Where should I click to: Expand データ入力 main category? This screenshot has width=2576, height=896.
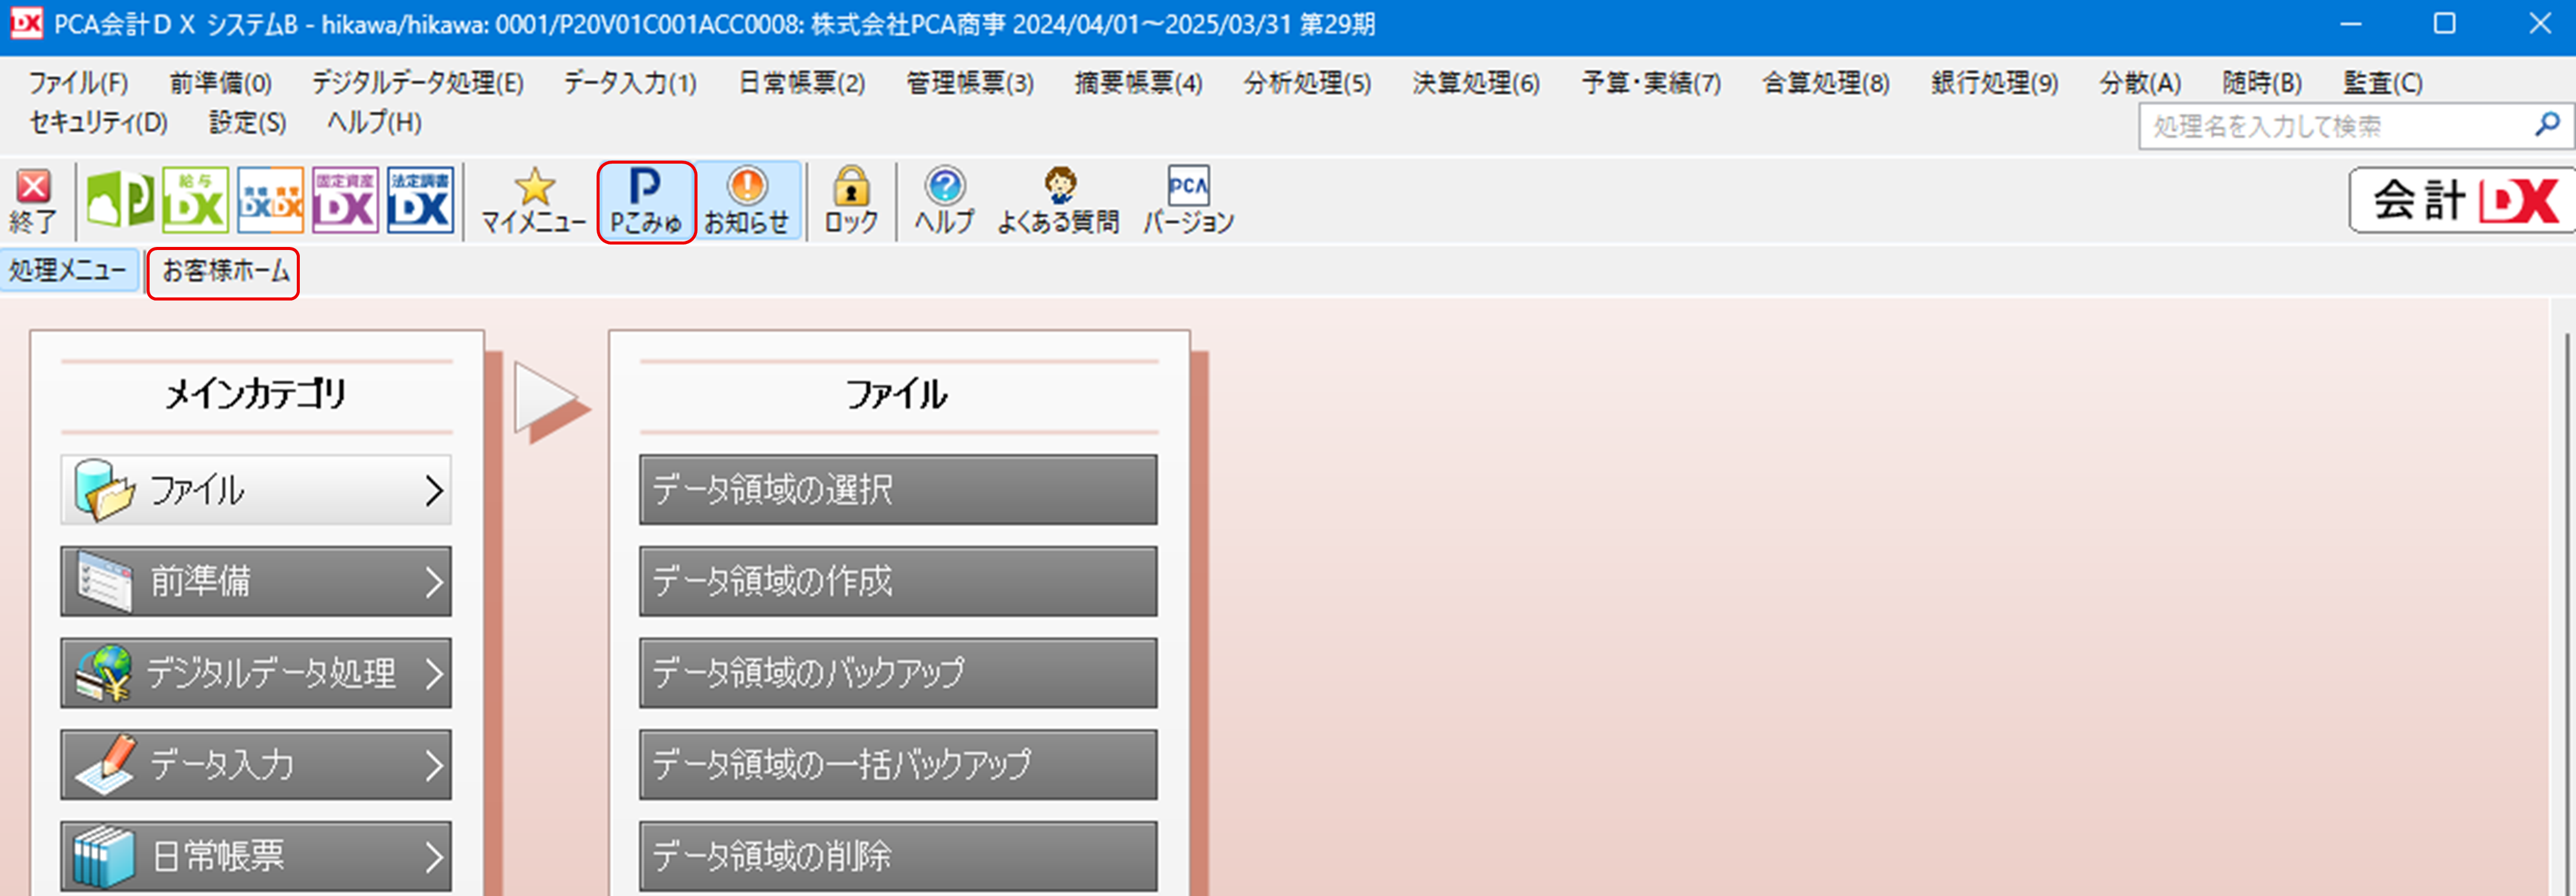click(x=256, y=765)
